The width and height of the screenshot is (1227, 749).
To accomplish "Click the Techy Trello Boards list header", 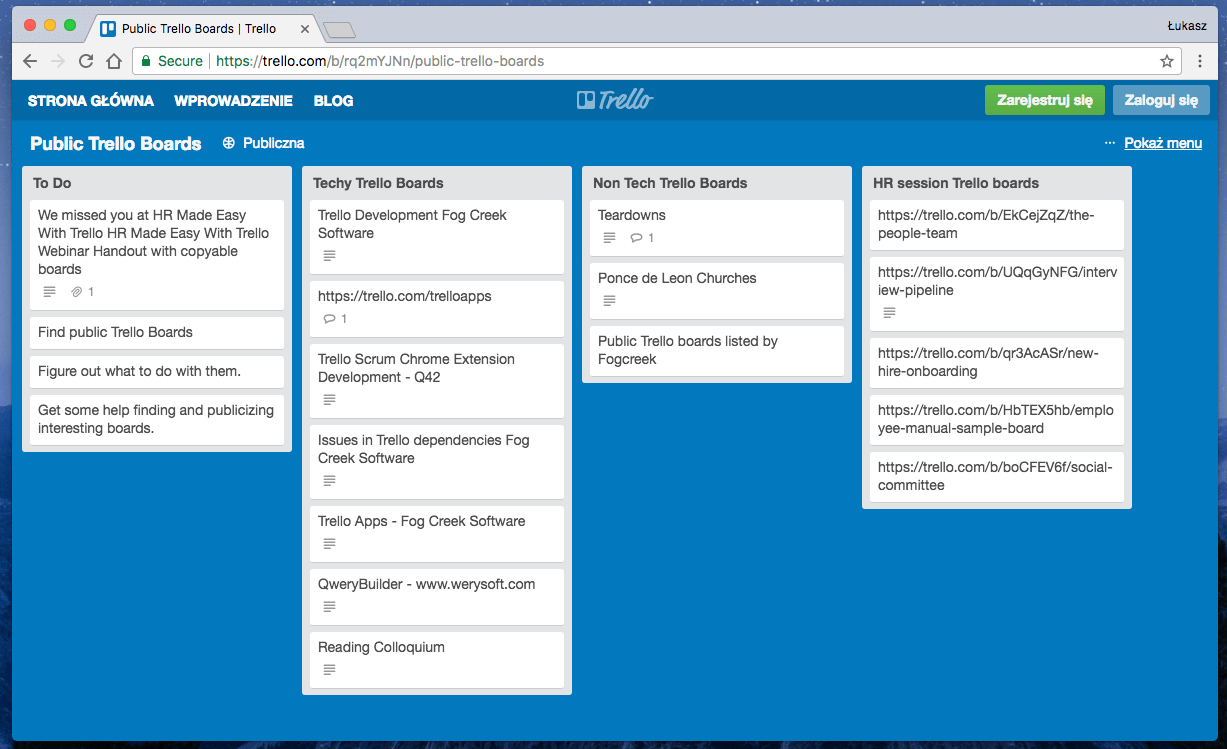I will (378, 183).
